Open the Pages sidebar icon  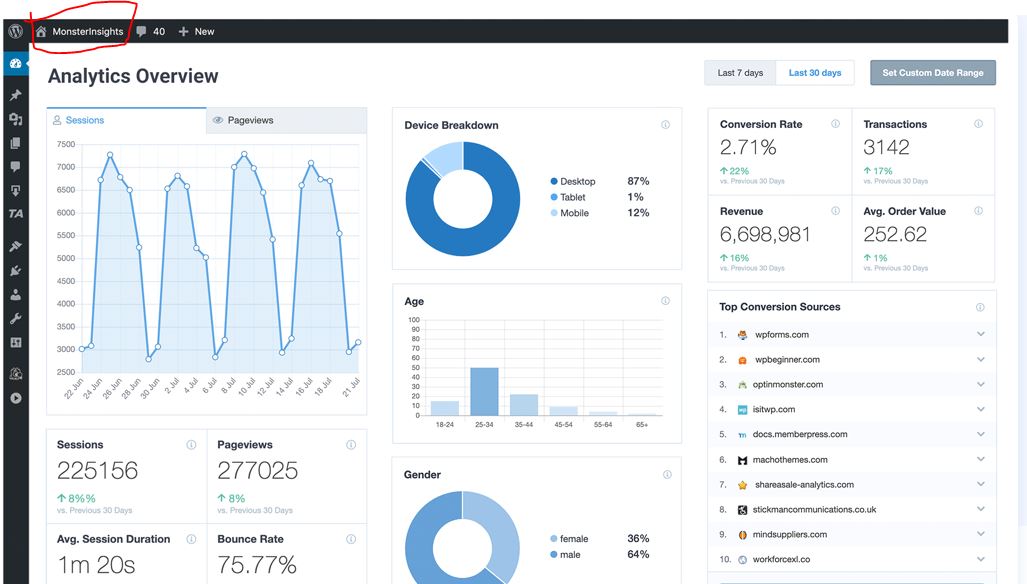(x=16, y=143)
